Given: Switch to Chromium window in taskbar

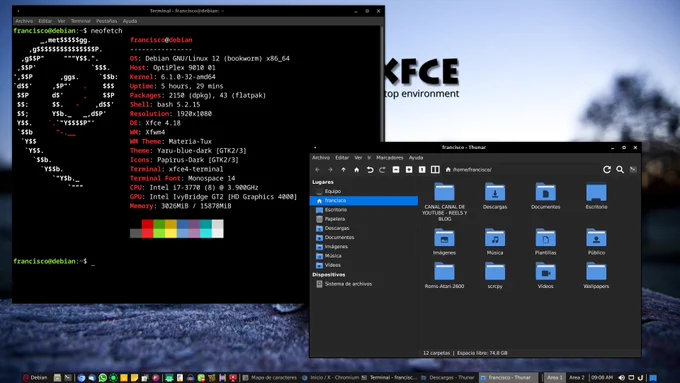Looking at the screenshot, I should pyautogui.click(x=330, y=378).
